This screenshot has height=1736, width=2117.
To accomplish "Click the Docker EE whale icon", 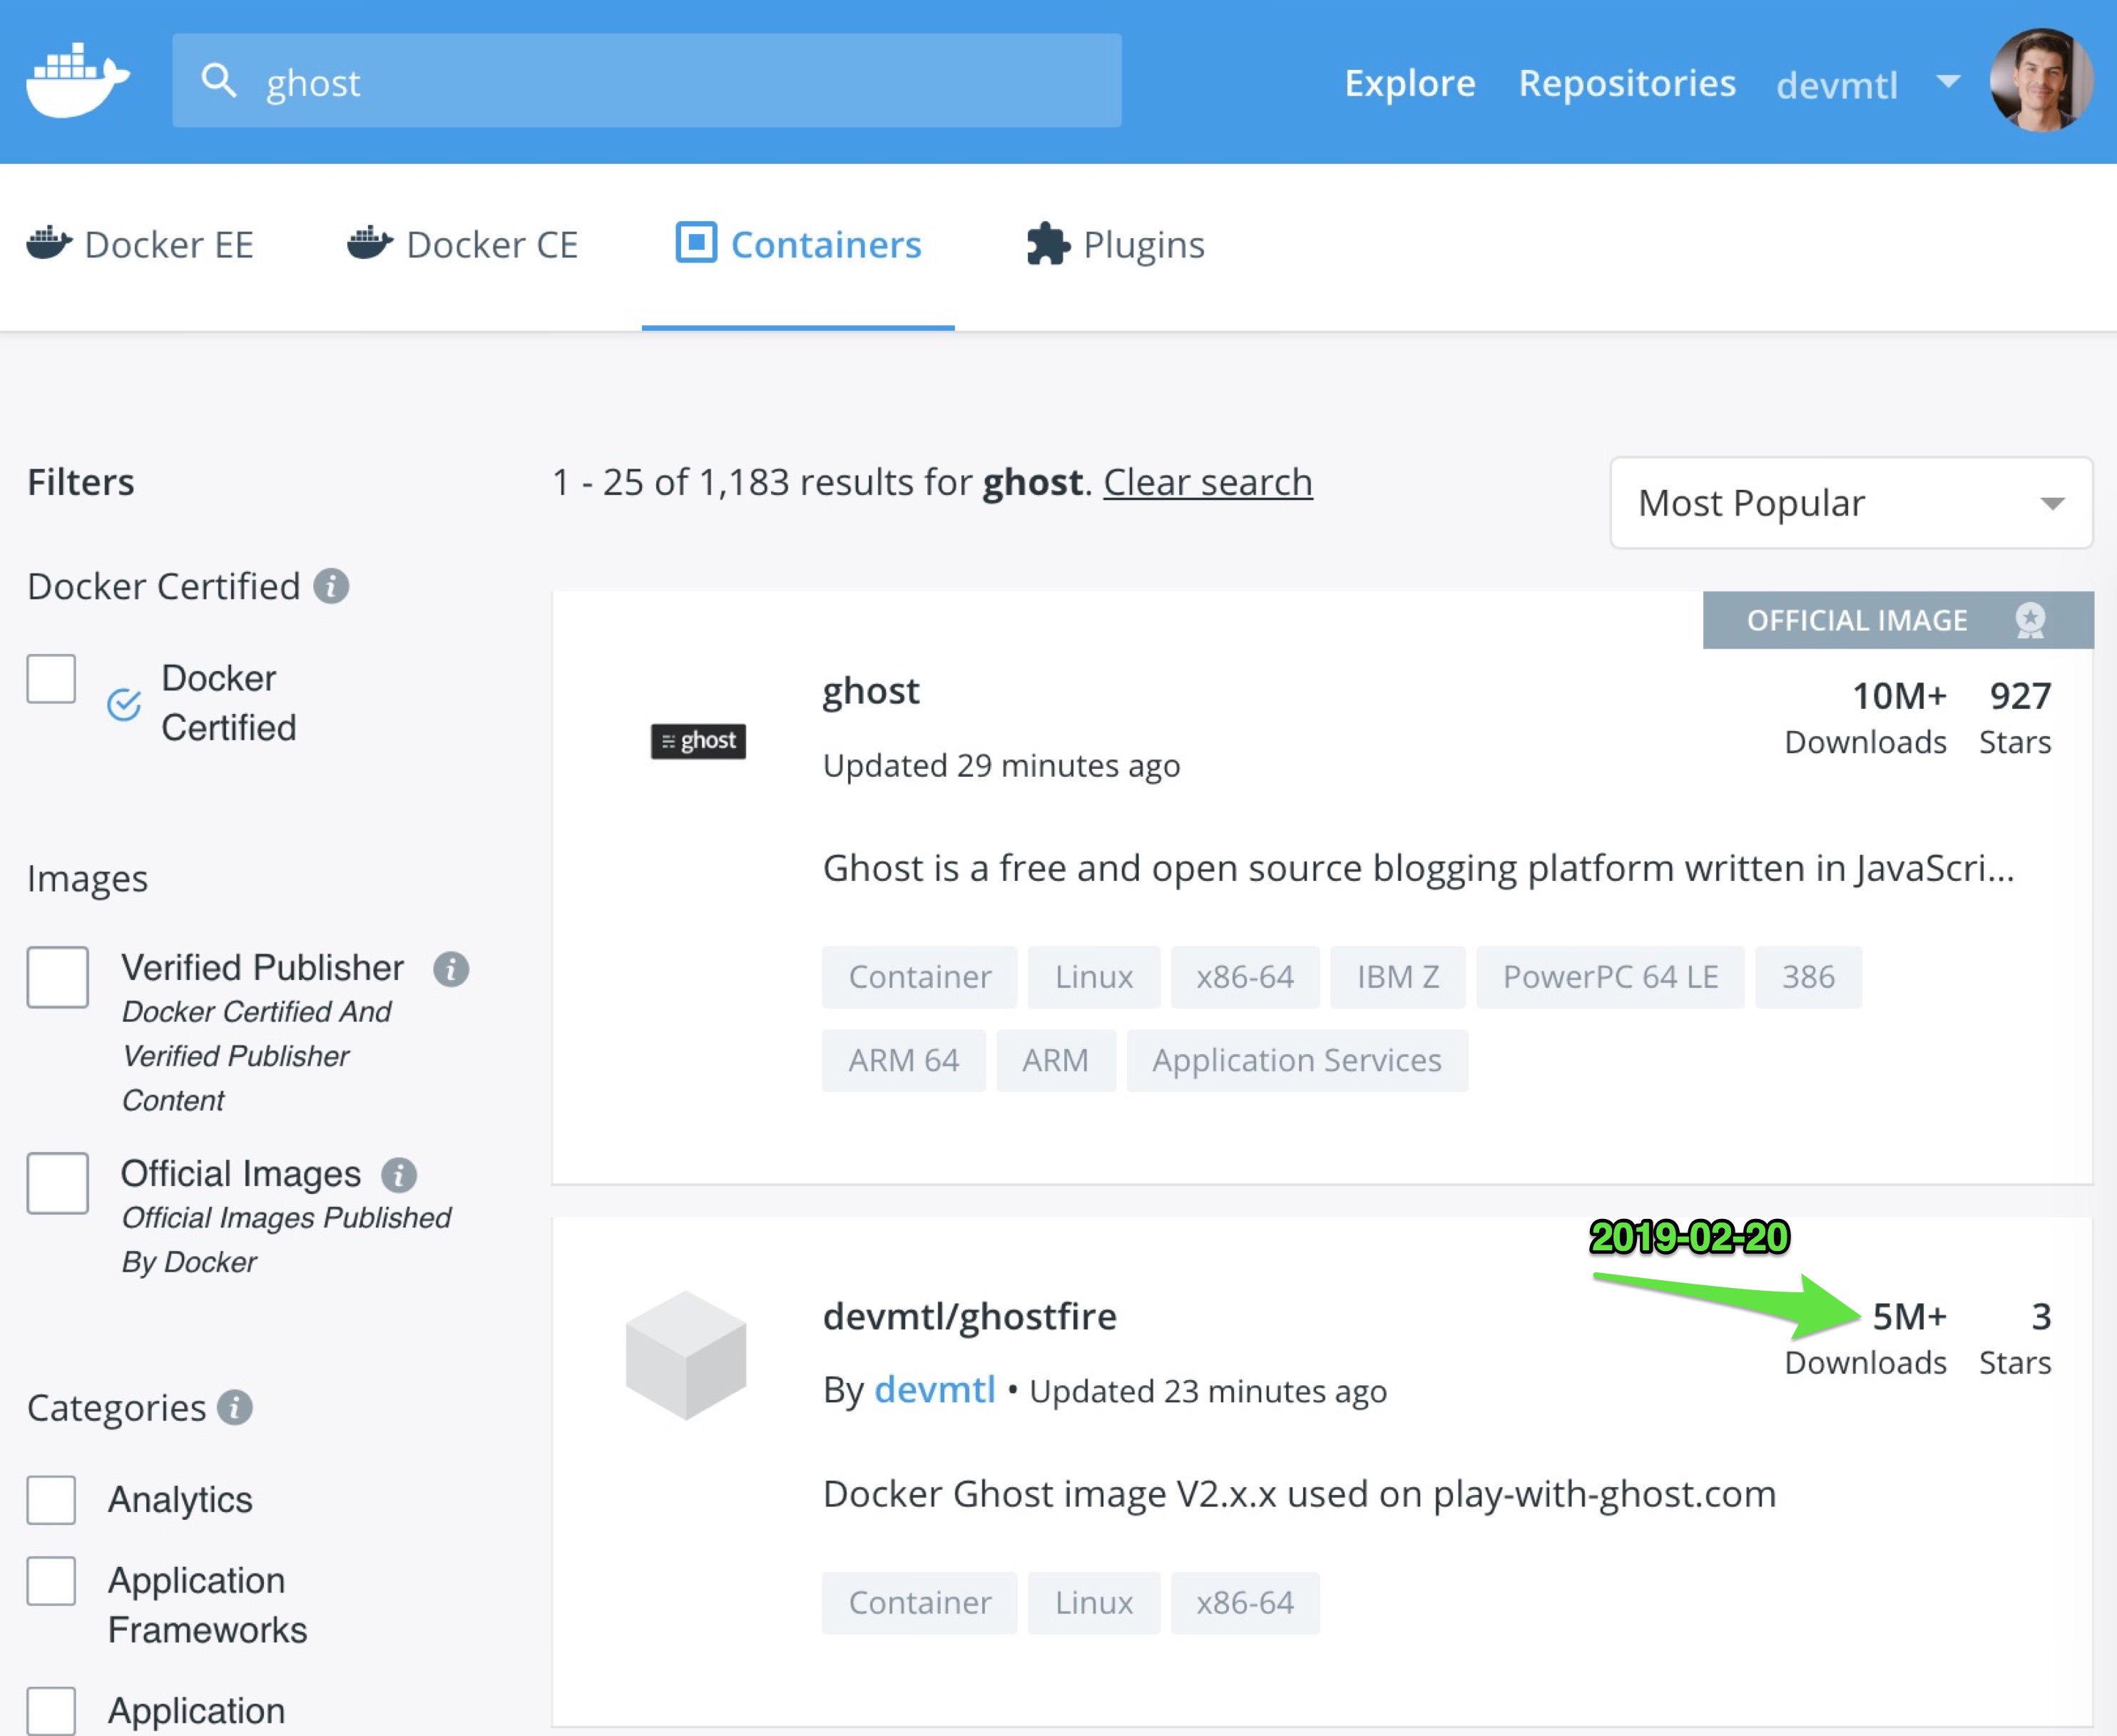I will click(x=49, y=244).
